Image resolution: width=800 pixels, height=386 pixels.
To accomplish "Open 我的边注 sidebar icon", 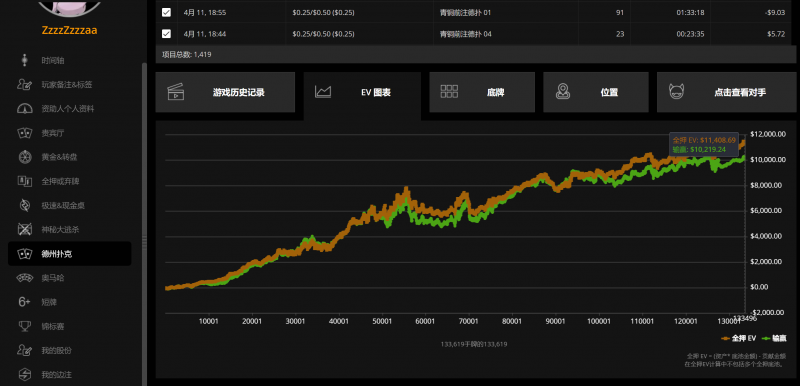I will tap(24, 375).
